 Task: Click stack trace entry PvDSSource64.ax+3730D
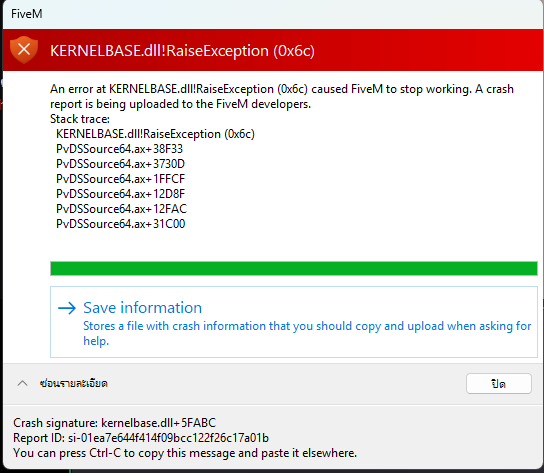[x=120, y=164]
